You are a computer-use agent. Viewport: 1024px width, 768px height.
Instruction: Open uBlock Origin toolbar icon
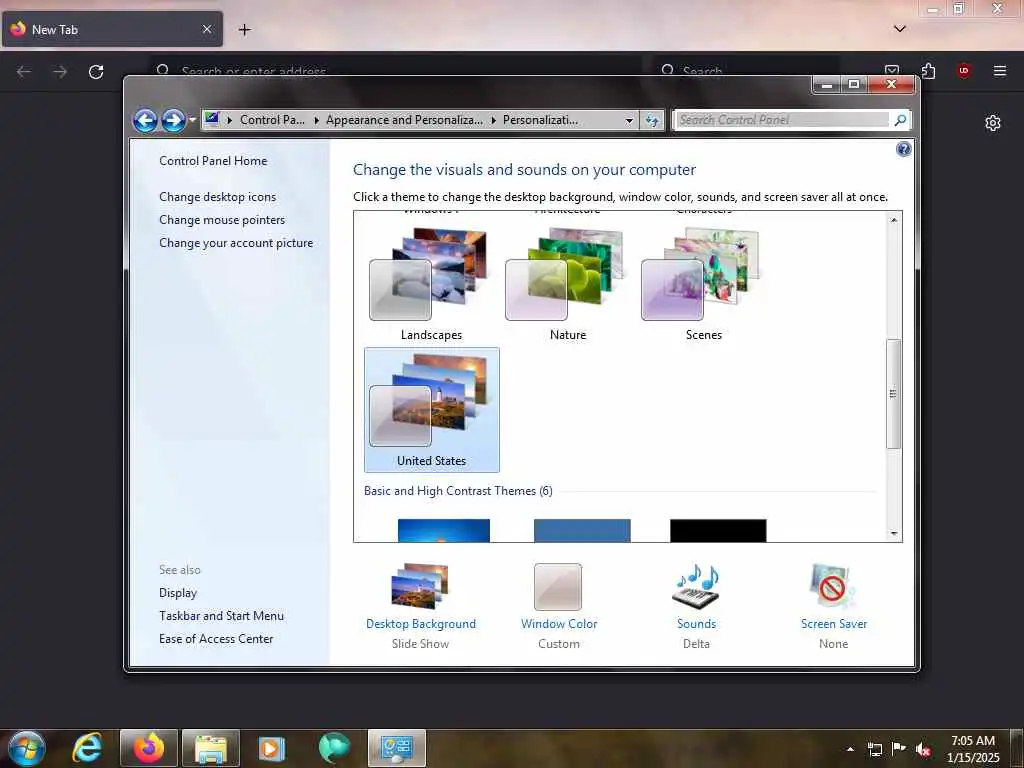tap(963, 71)
